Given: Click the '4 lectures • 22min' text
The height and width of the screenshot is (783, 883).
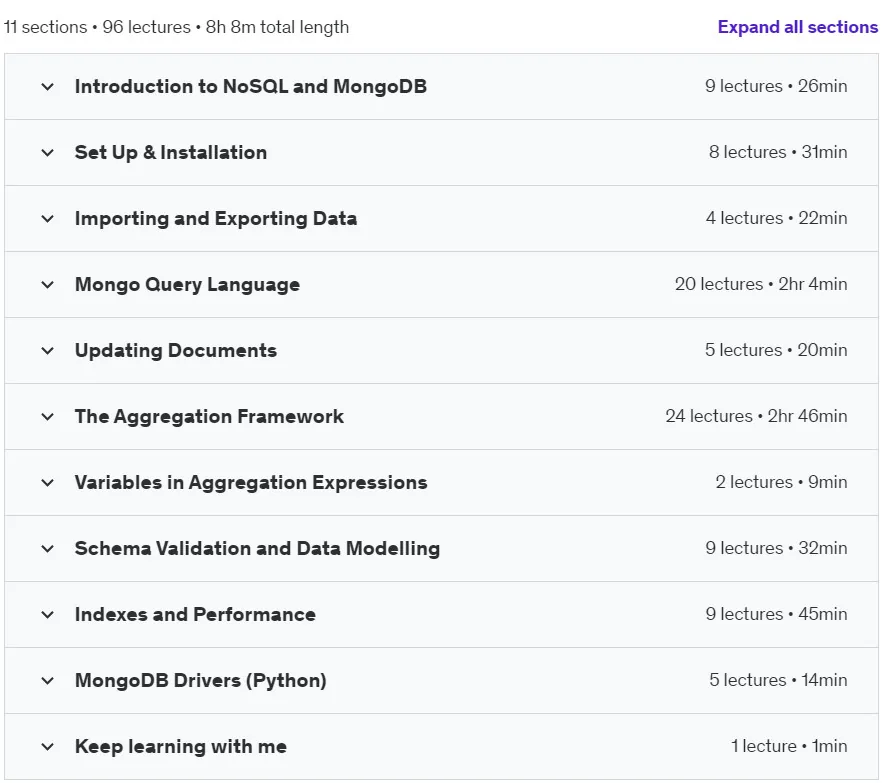Looking at the screenshot, I should tap(777, 218).
